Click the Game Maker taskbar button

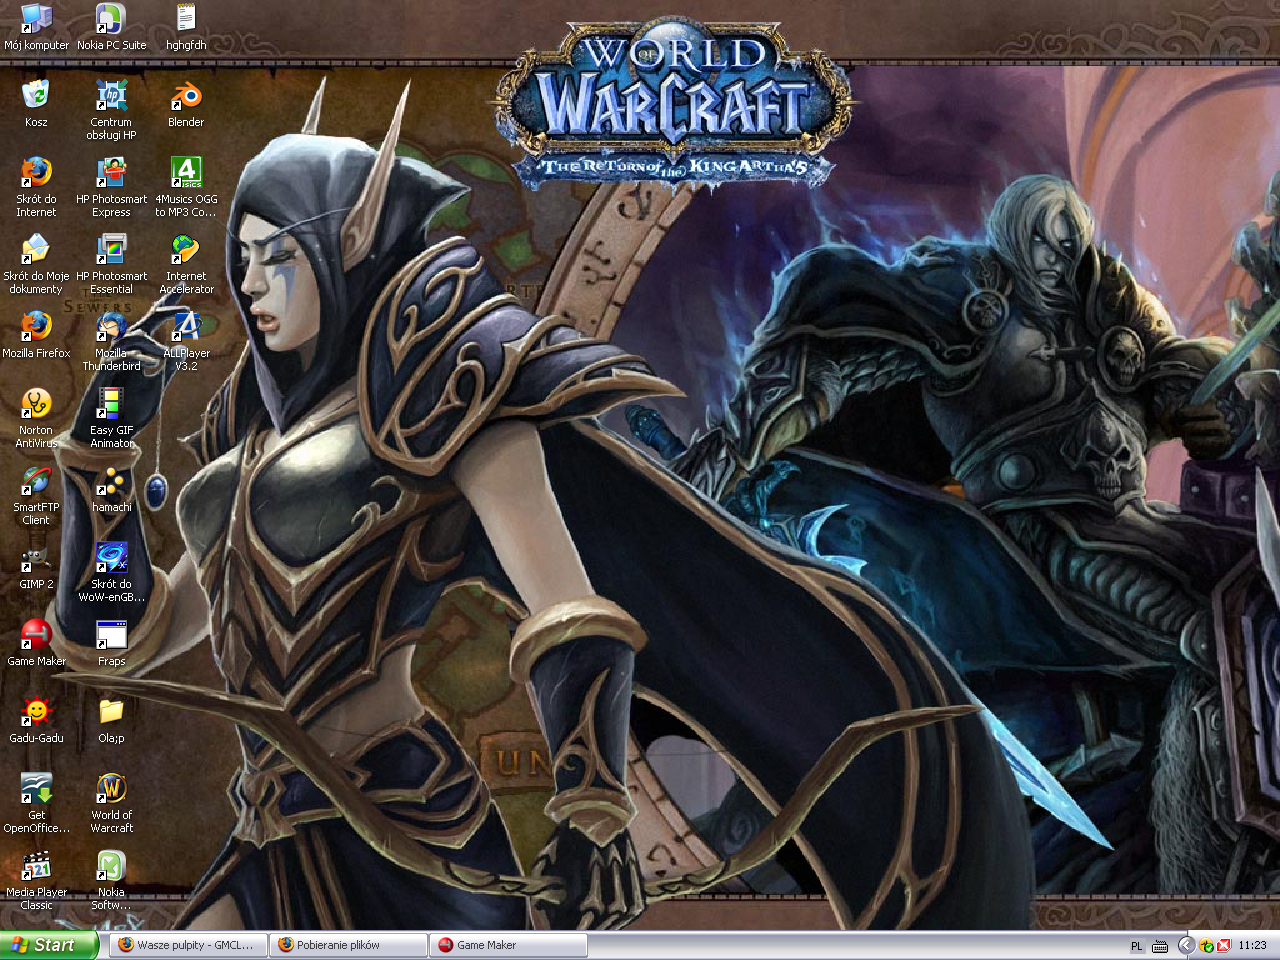pyautogui.click(x=507, y=945)
